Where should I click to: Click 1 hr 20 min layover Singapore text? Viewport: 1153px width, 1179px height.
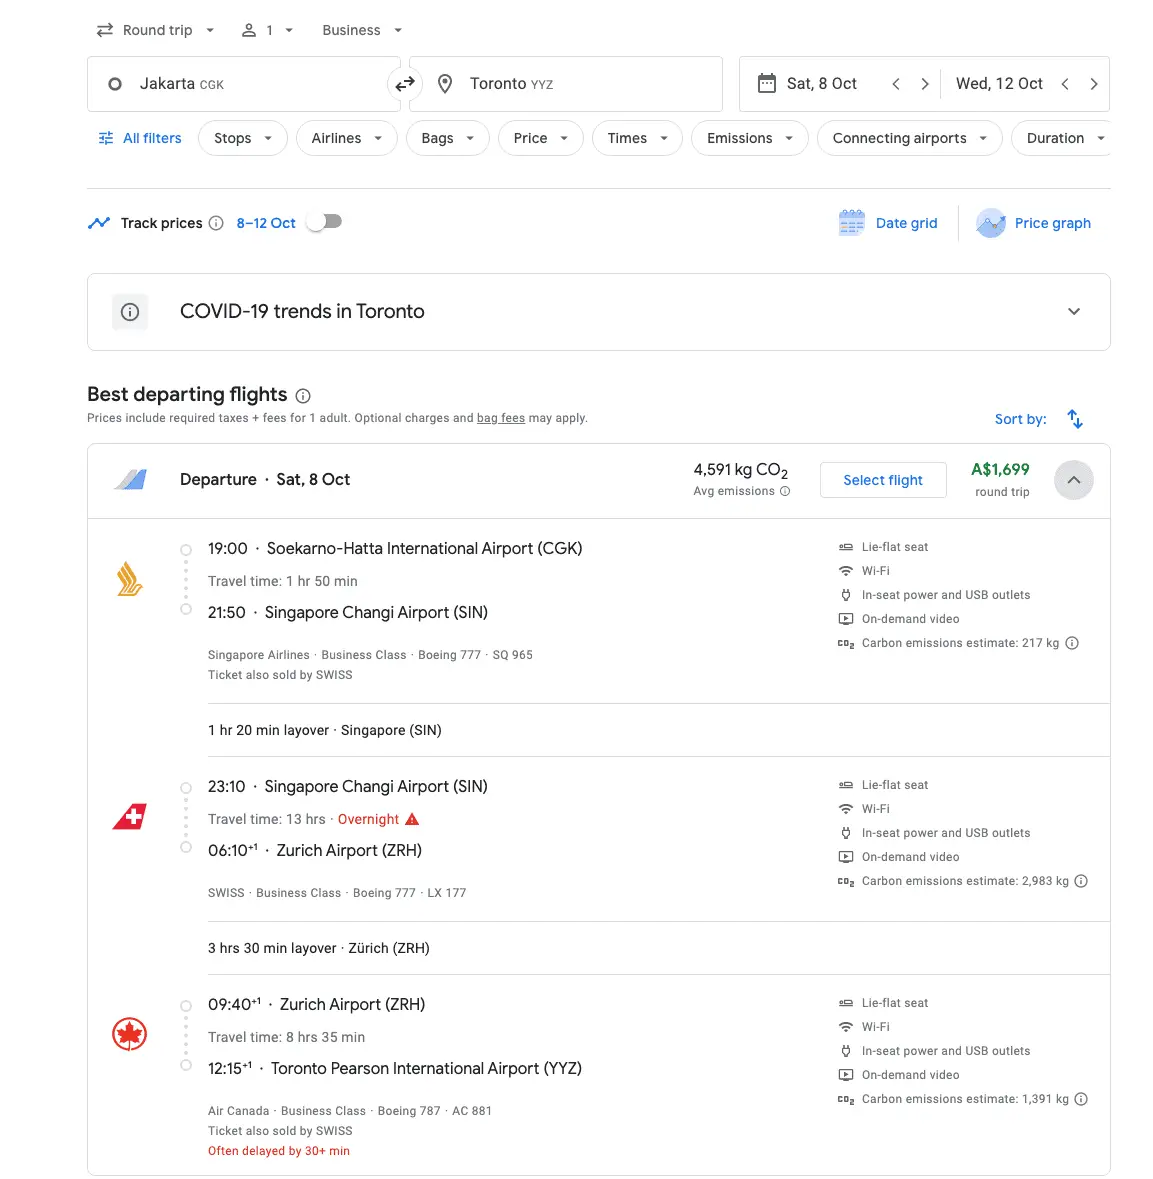pyautogui.click(x=325, y=730)
